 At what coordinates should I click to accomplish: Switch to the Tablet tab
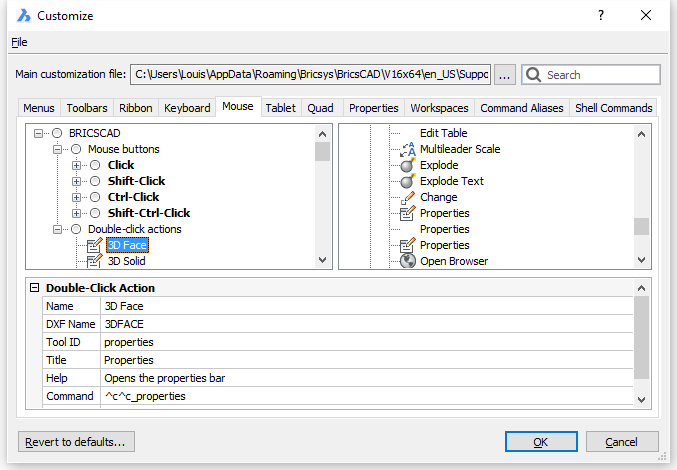click(281, 108)
